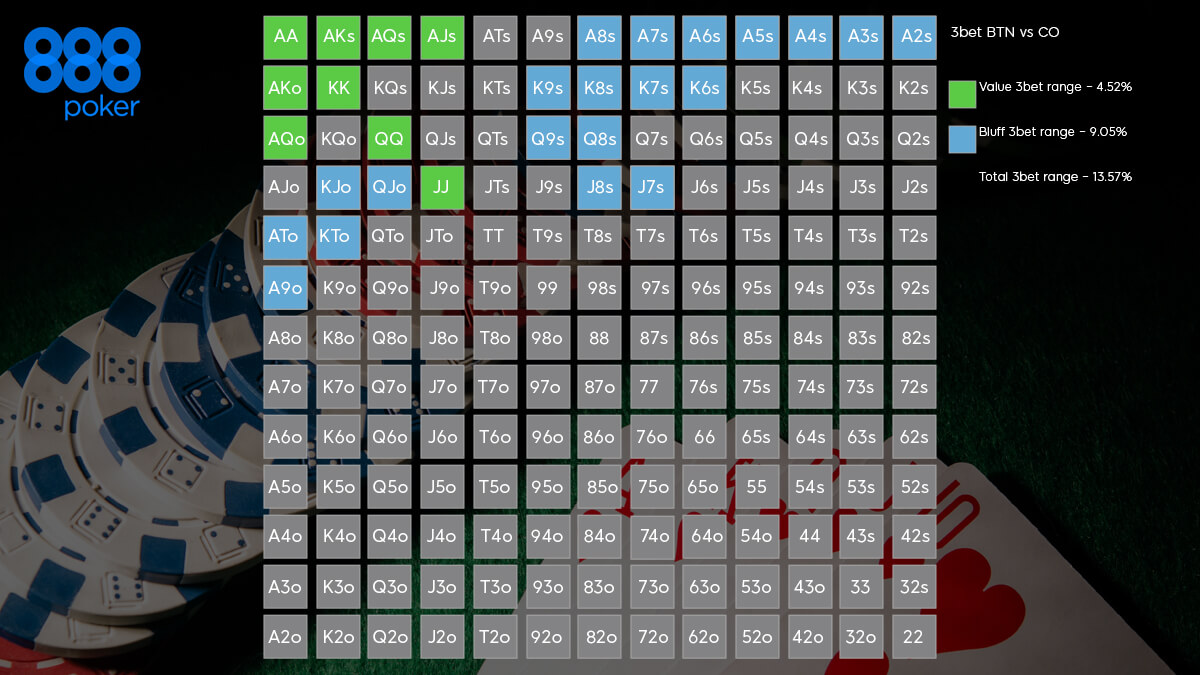The height and width of the screenshot is (675, 1200).
Task: Click the 888 poker logo
Action: click(x=82, y=73)
